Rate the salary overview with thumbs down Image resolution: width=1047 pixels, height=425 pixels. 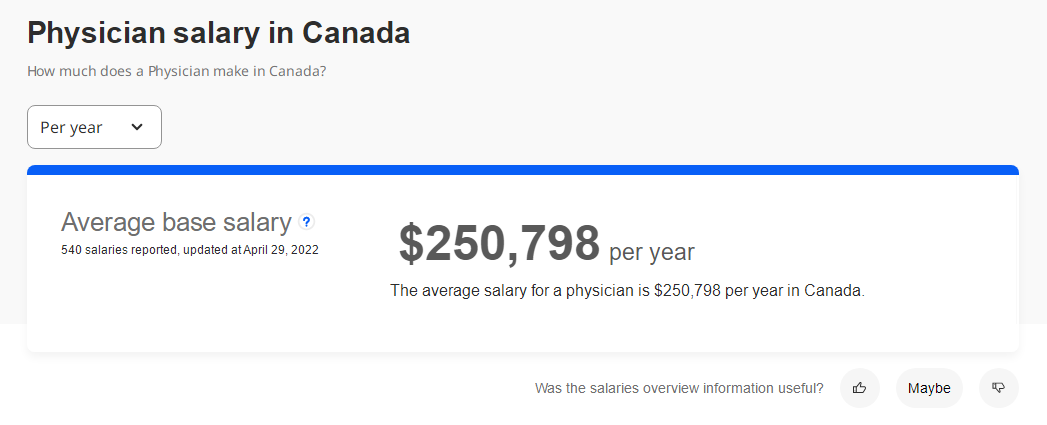[x=999, y=388]
